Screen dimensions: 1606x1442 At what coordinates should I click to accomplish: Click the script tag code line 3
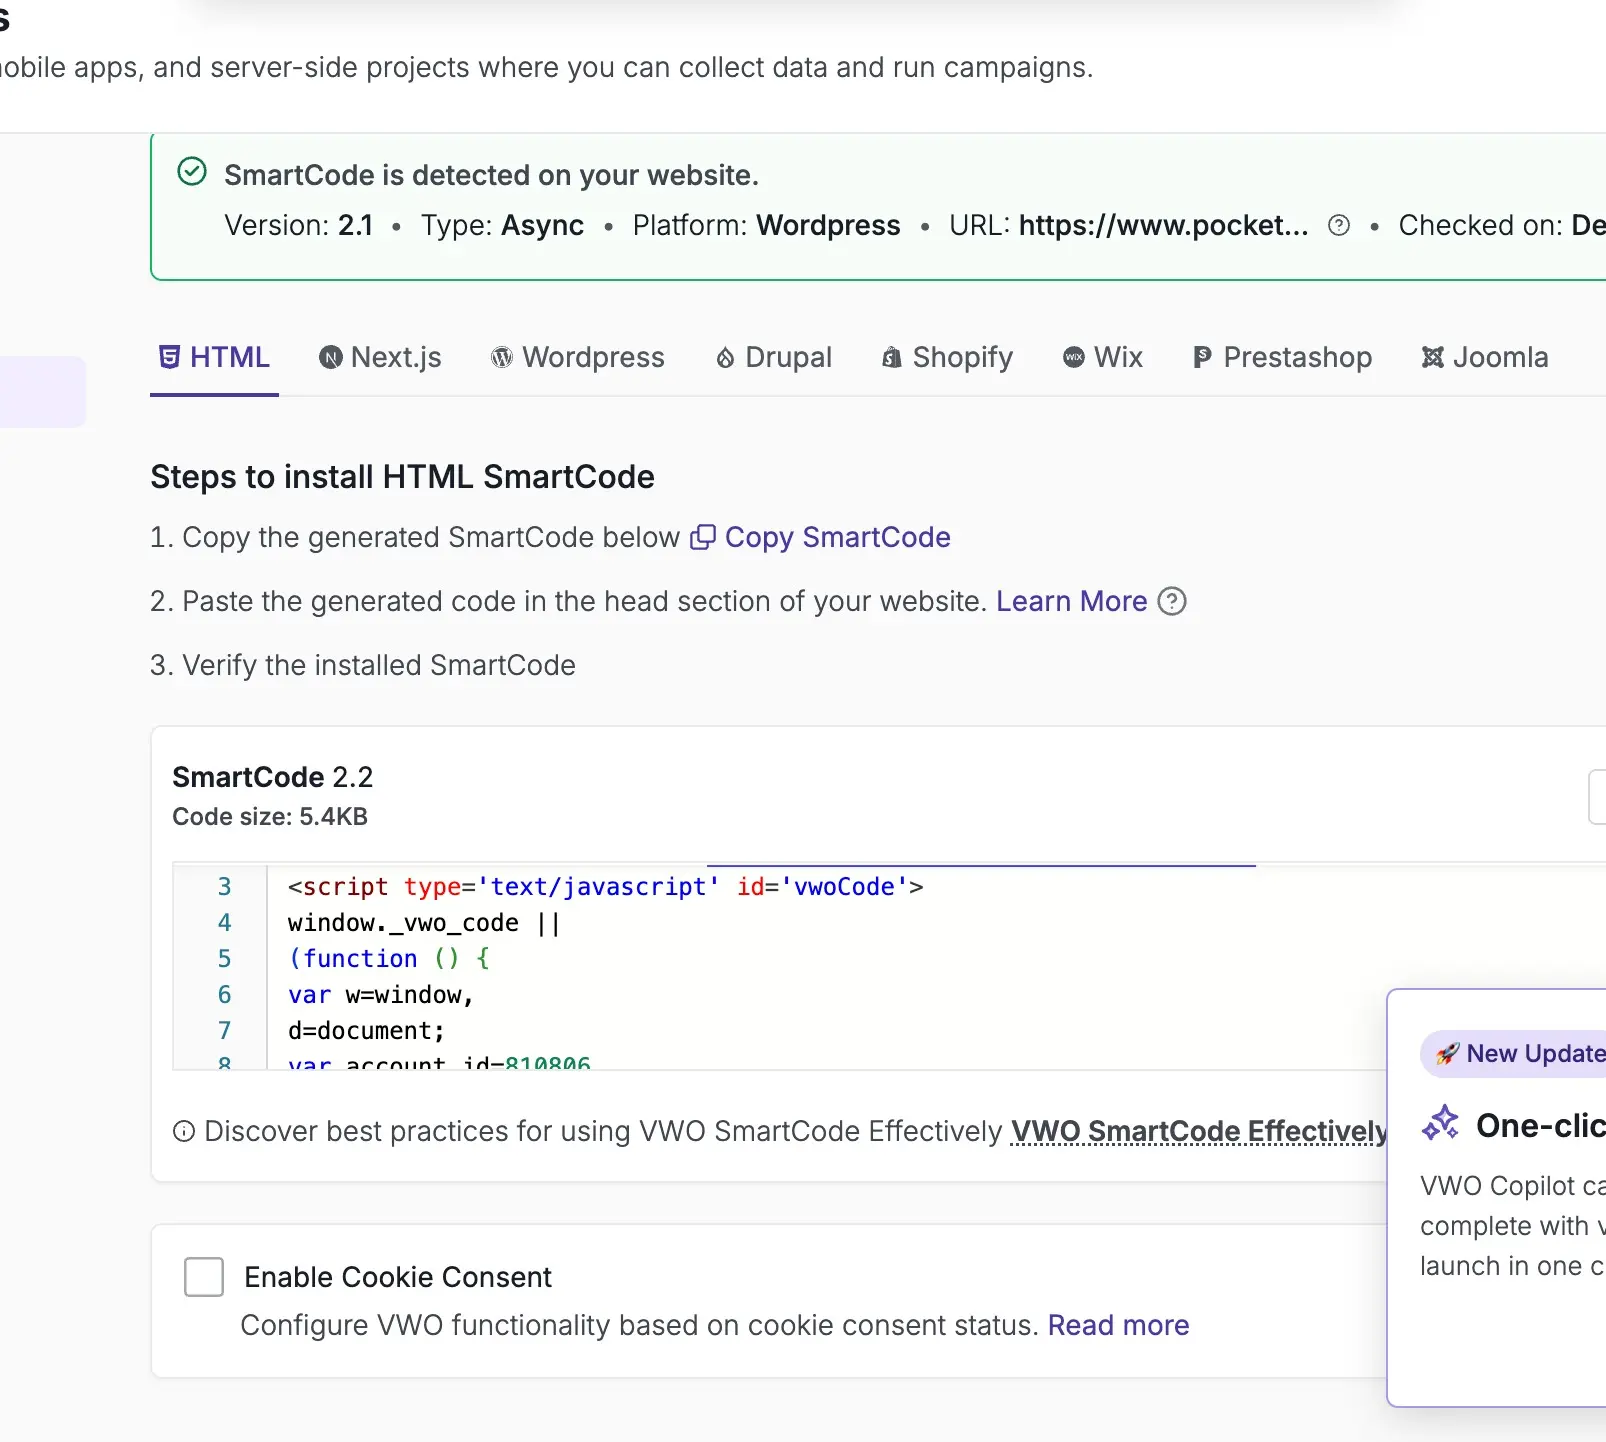point(606,887)
